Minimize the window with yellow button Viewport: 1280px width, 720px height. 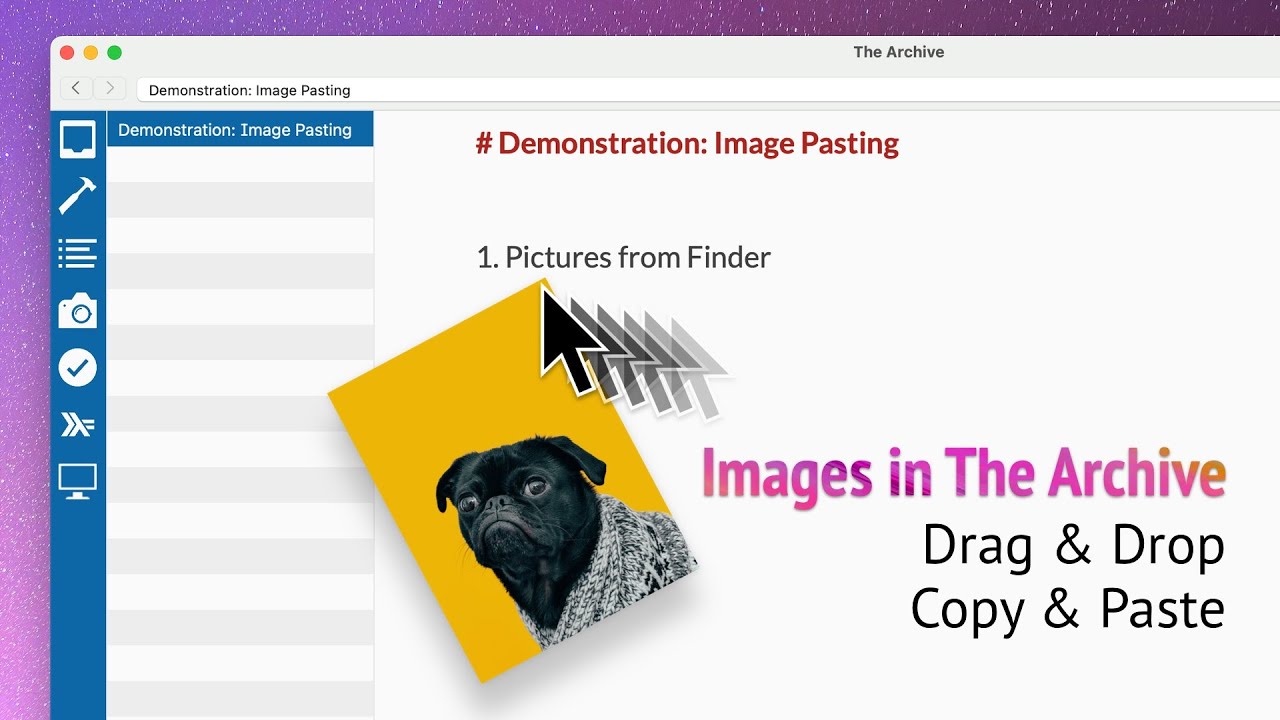click(91, 53)
